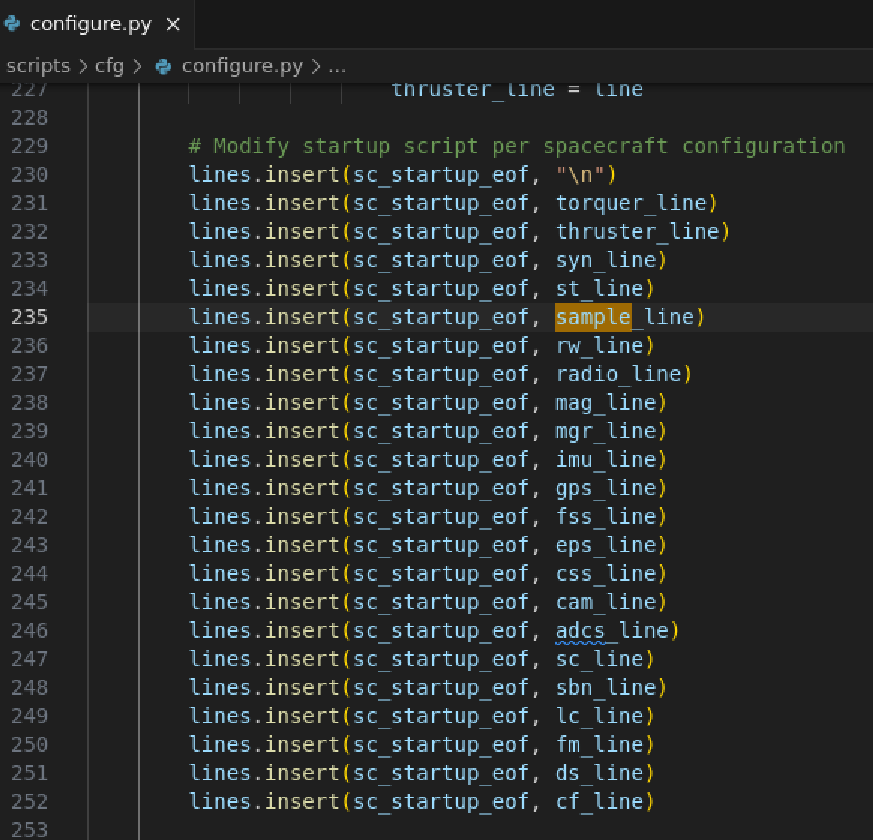873x840 pixels.
Task: Click 'cam_line' on line 245
Action: (x=606, y=602)
